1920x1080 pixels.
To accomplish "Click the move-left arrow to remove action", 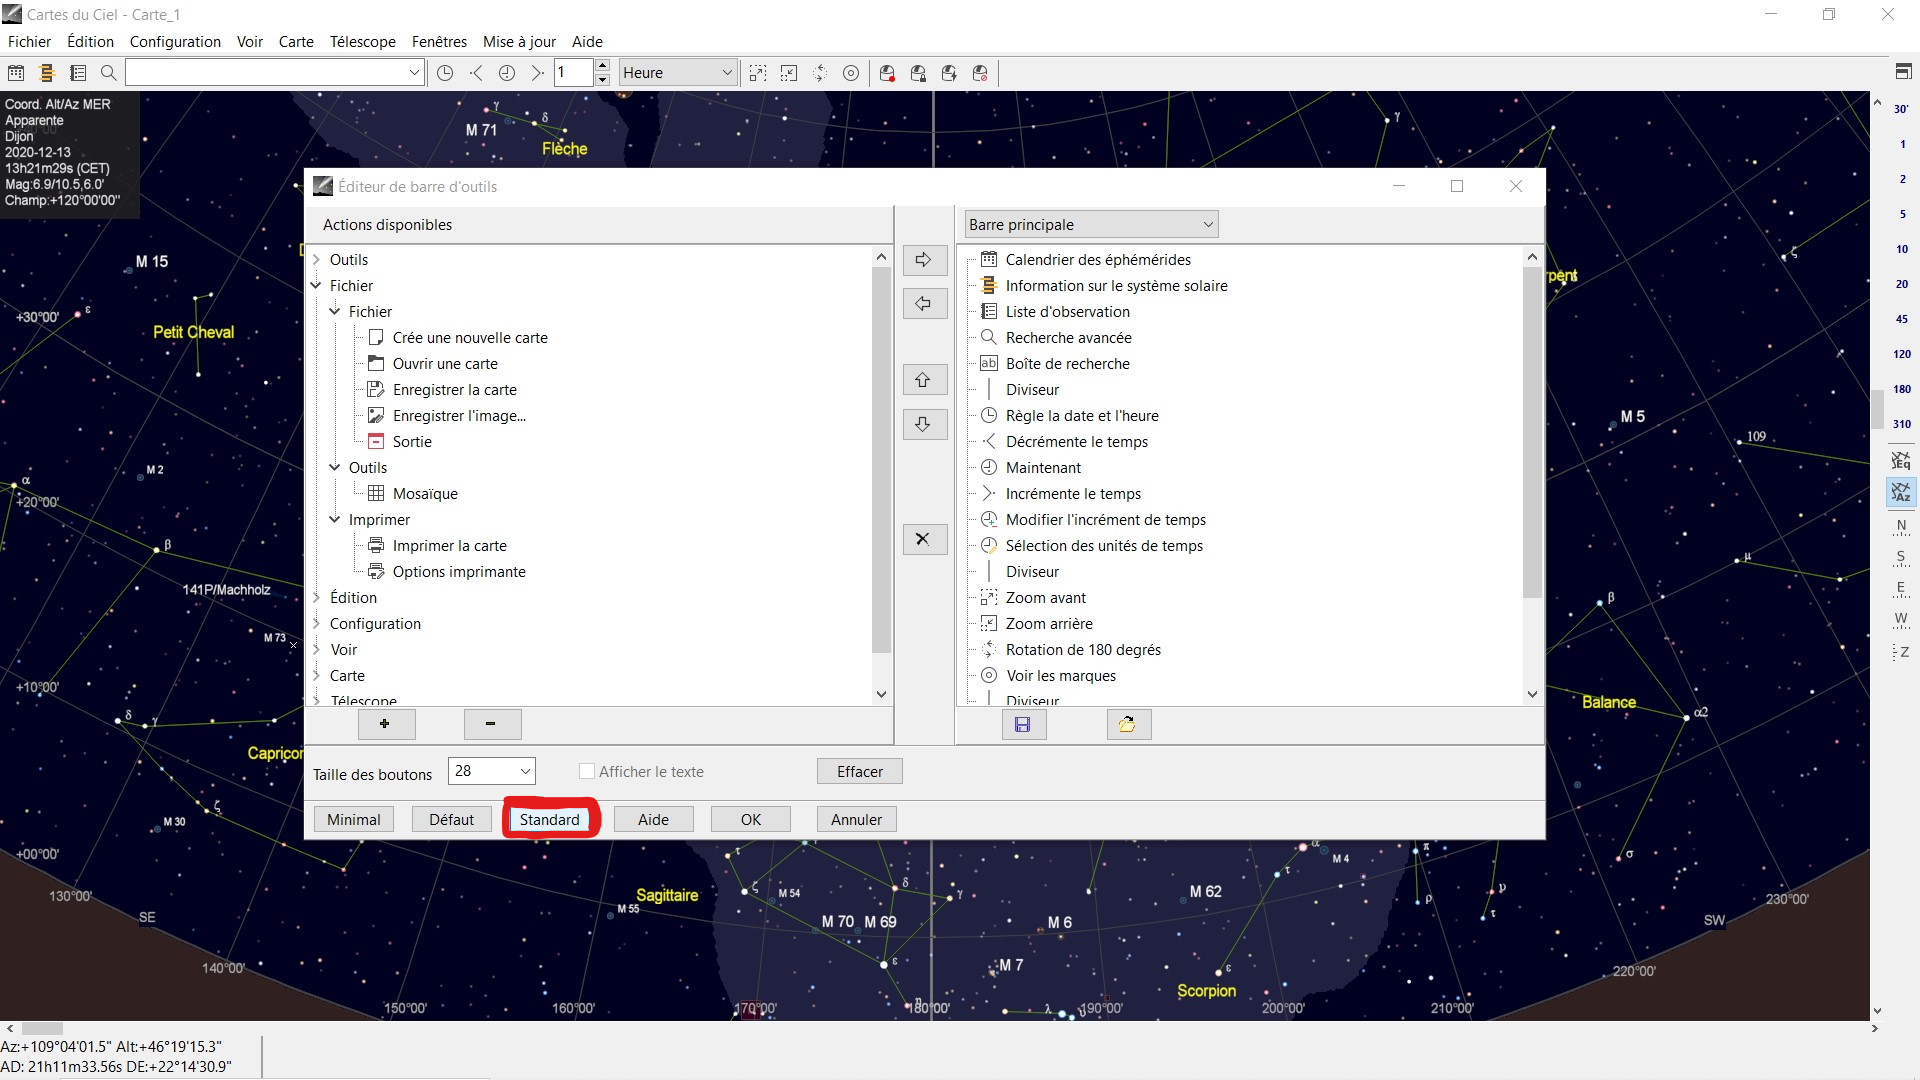I will tap(924, 304).
